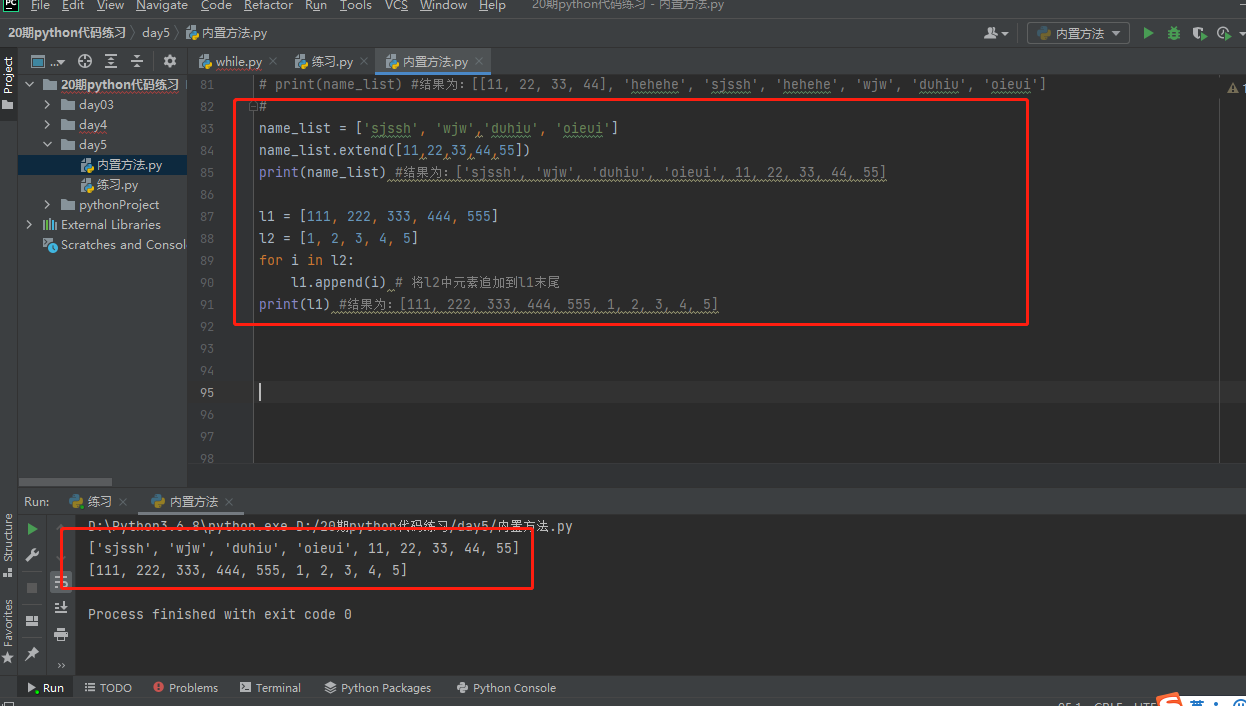Image resolution: width=1246 pixels, height=706 pixels.
Task: Expand External Libraries node
Action: (x=30, y=225)
